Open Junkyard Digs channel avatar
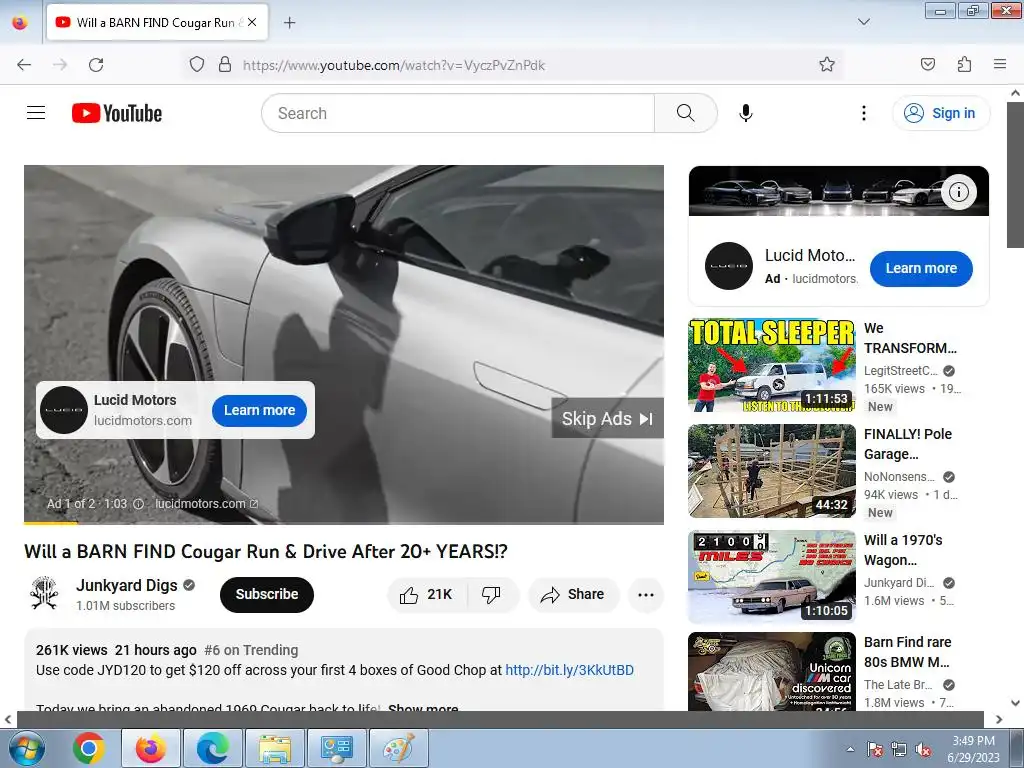The image size is (1024, 768). pos(44,594)
